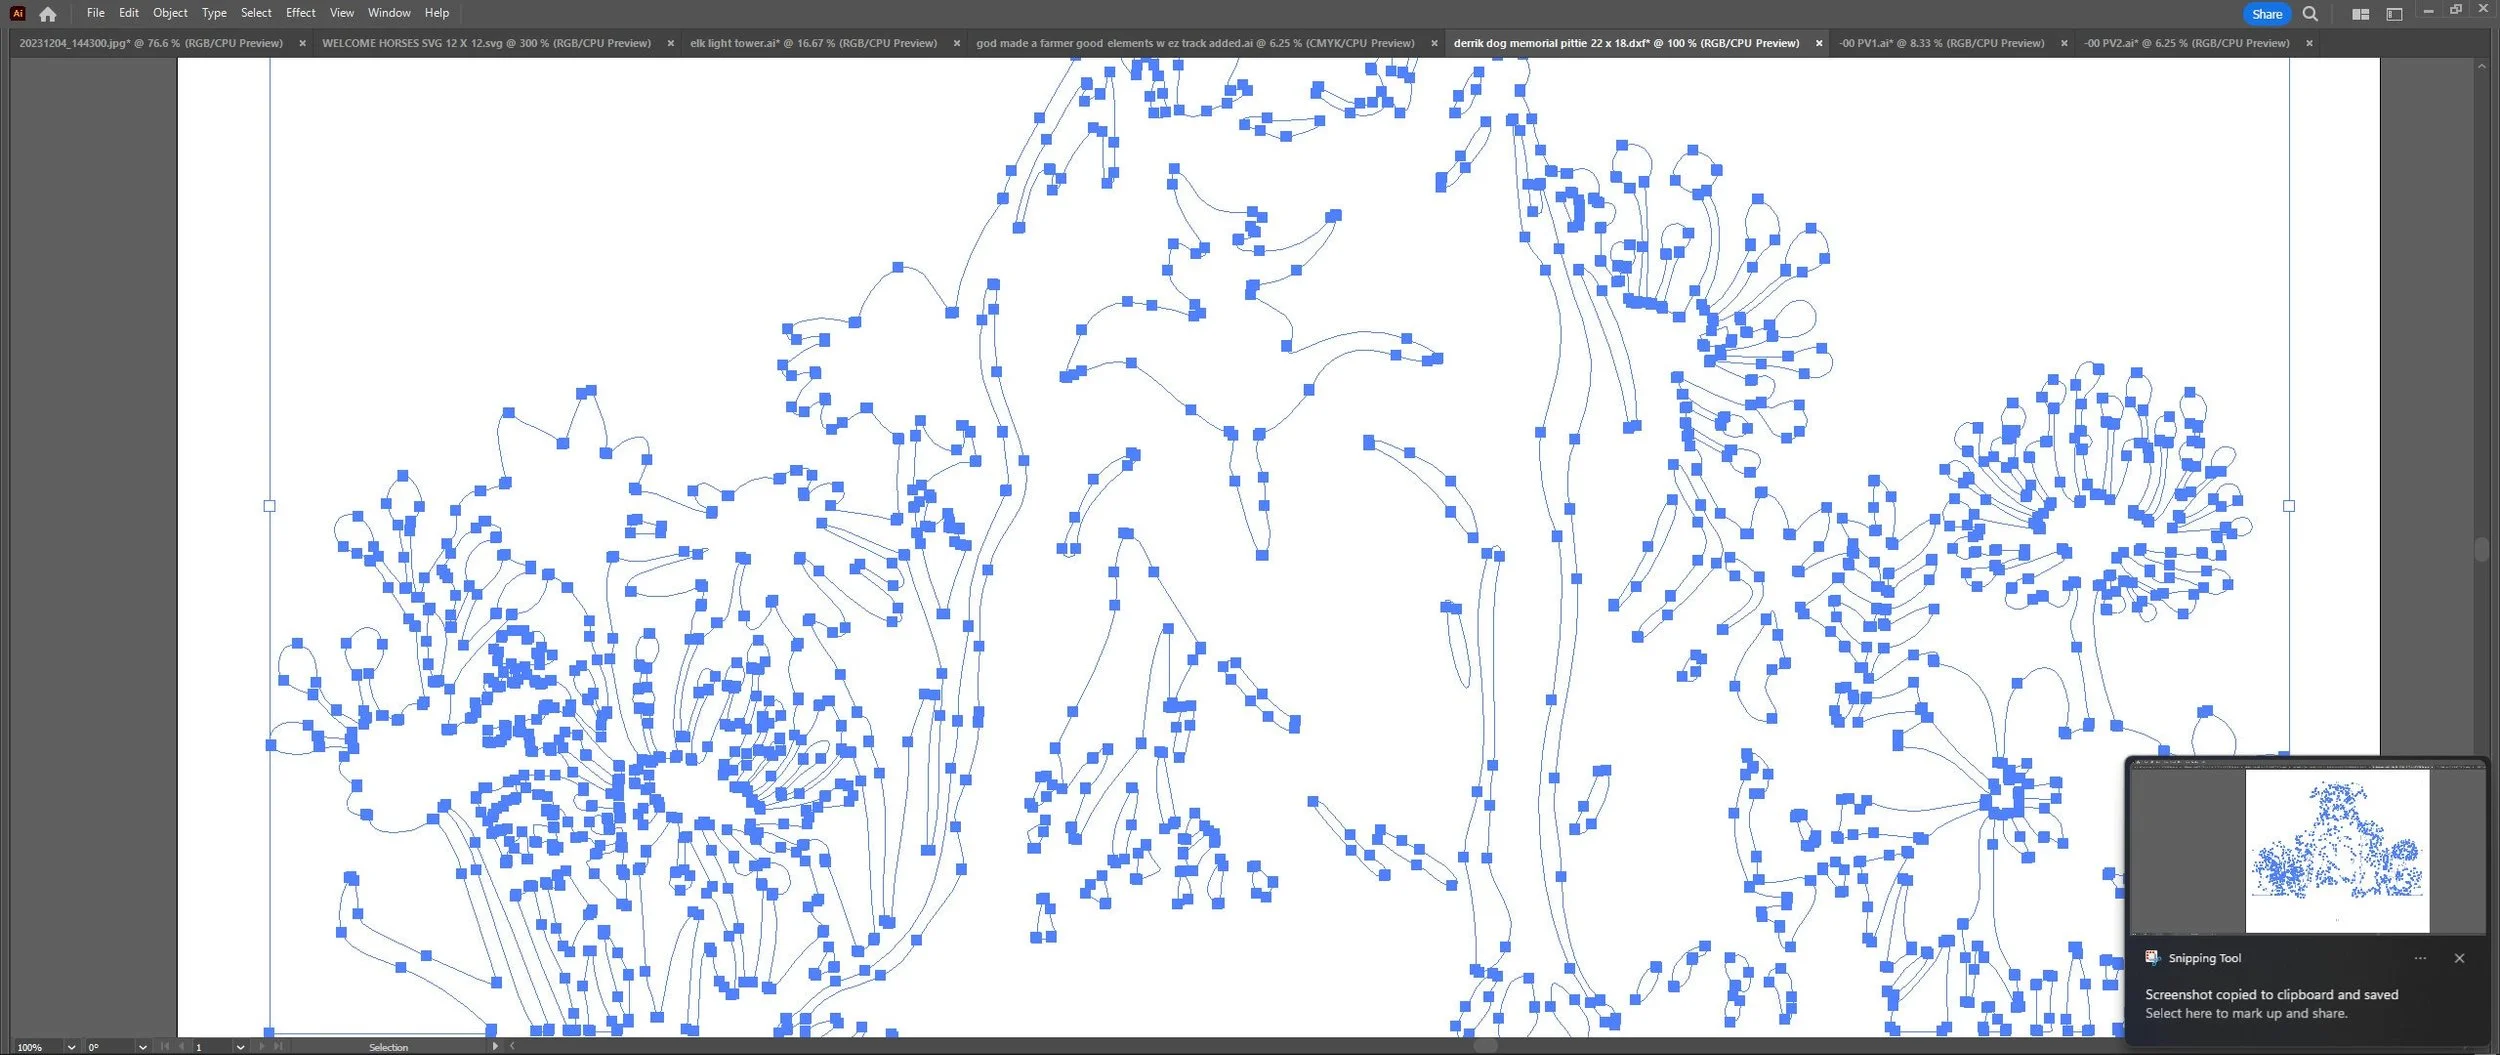
Task: Restore down the Illustrator window
Action: point(2456,9)
